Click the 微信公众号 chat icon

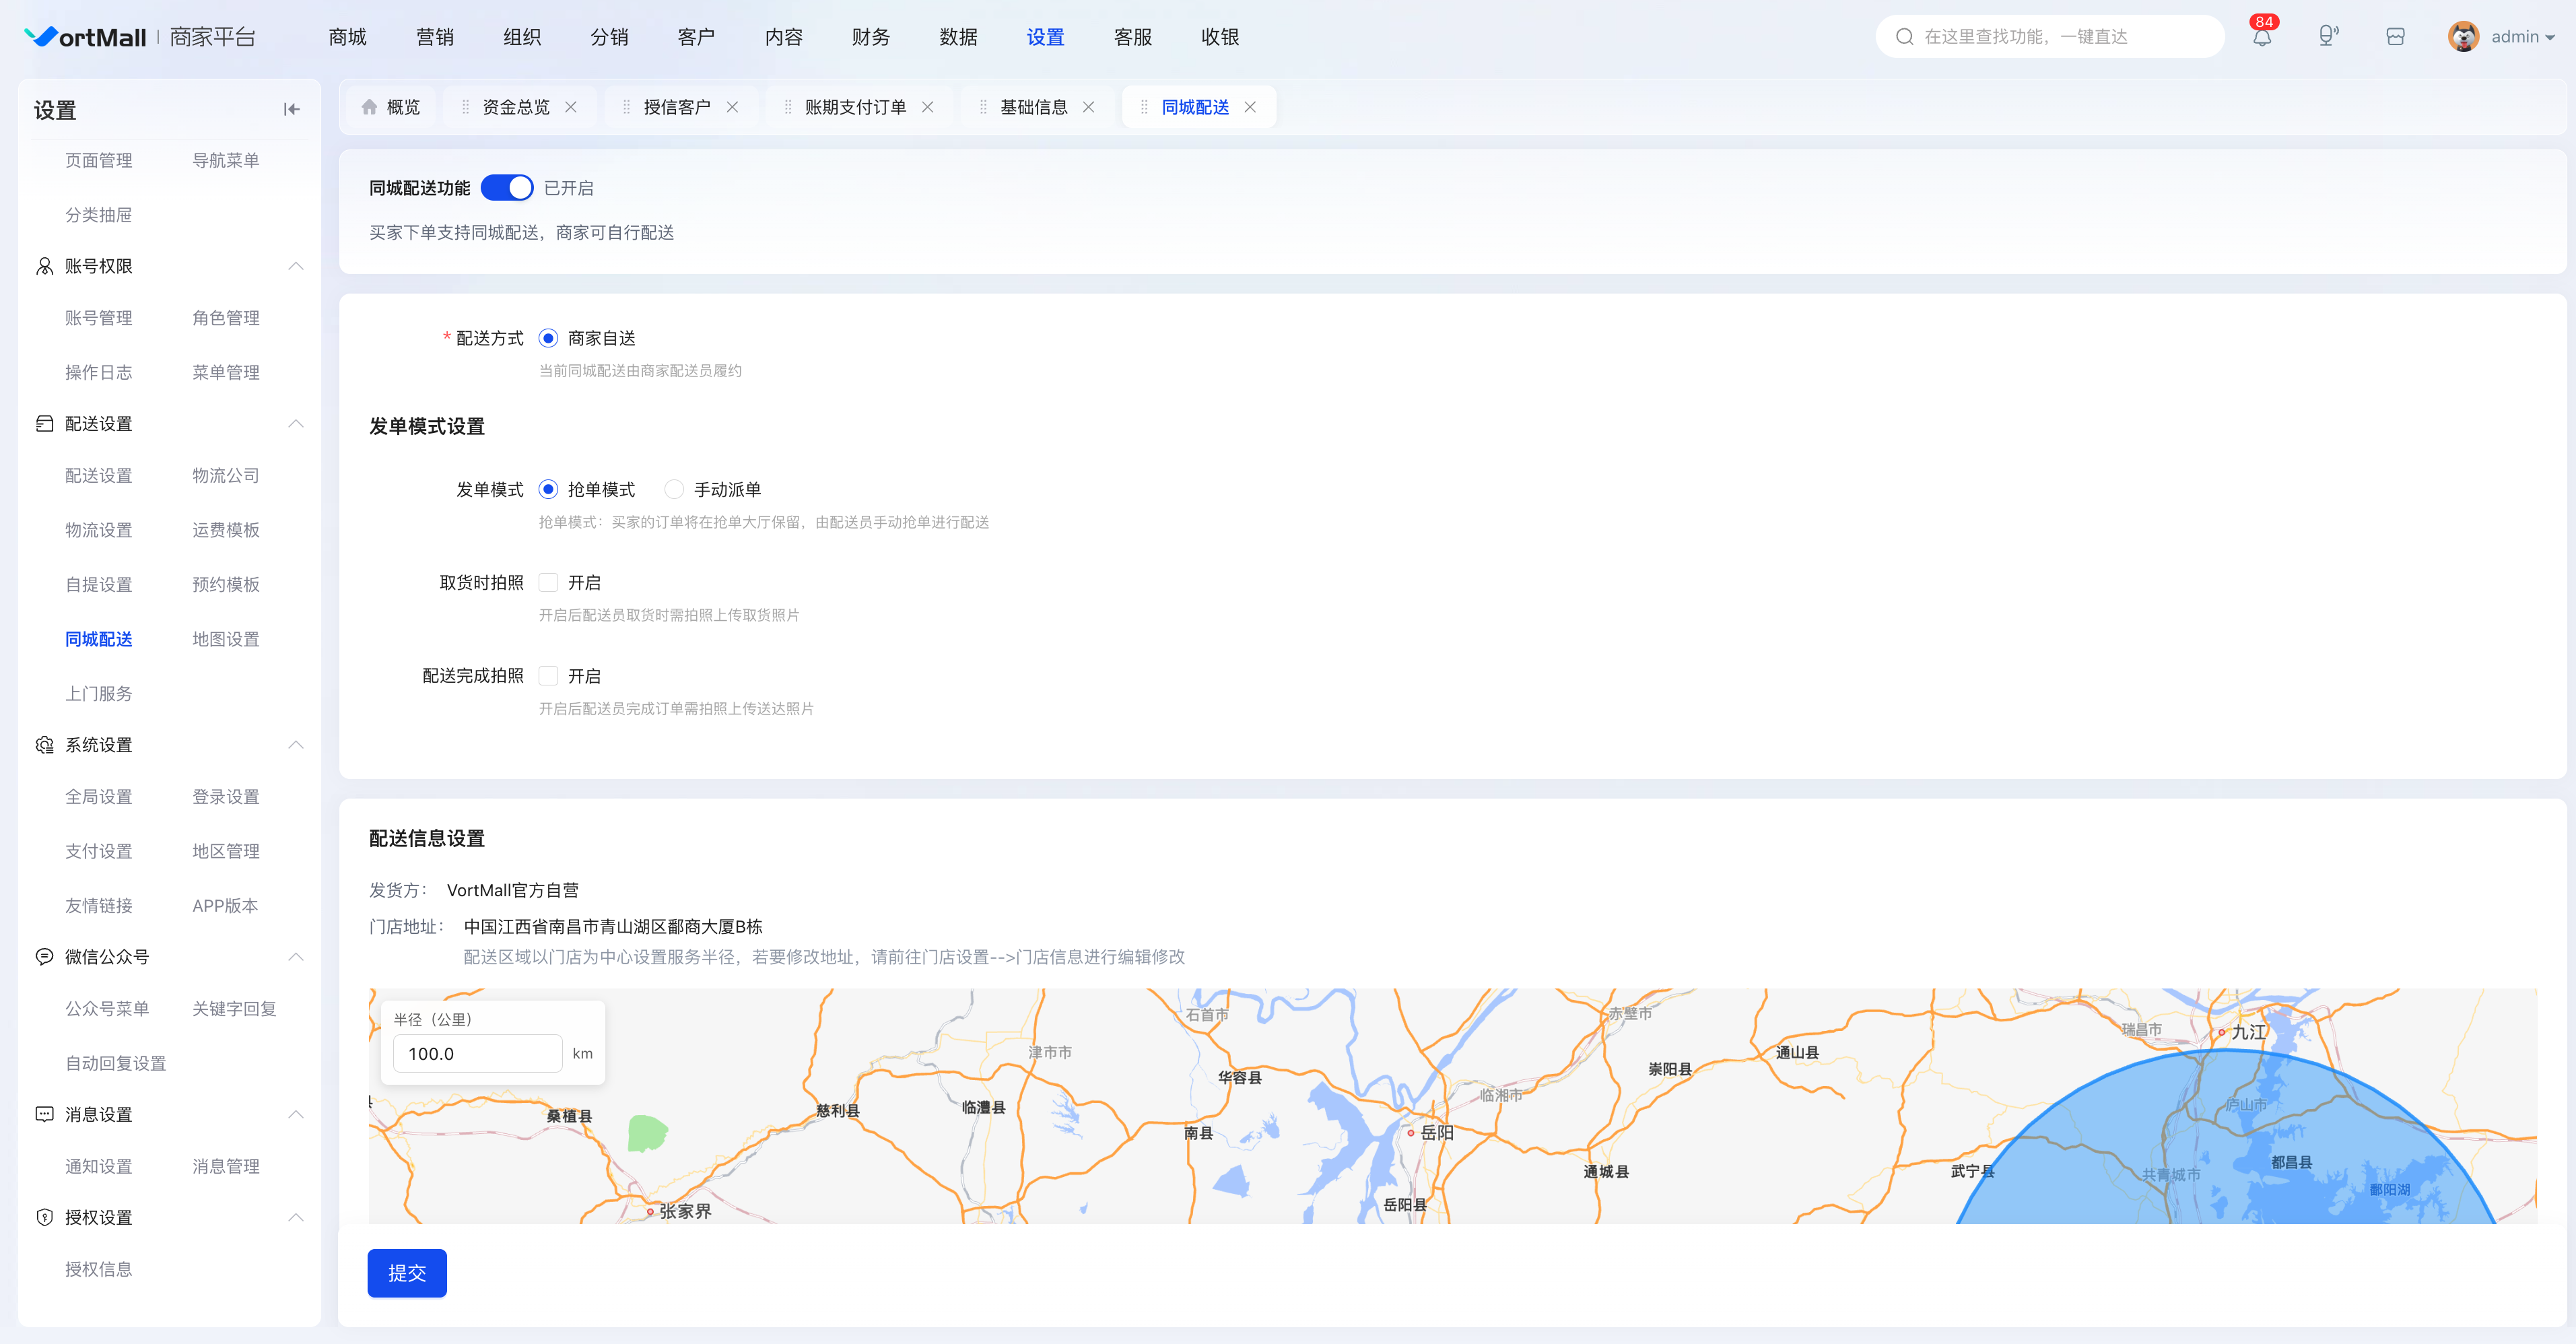click(x=44, y=957)
